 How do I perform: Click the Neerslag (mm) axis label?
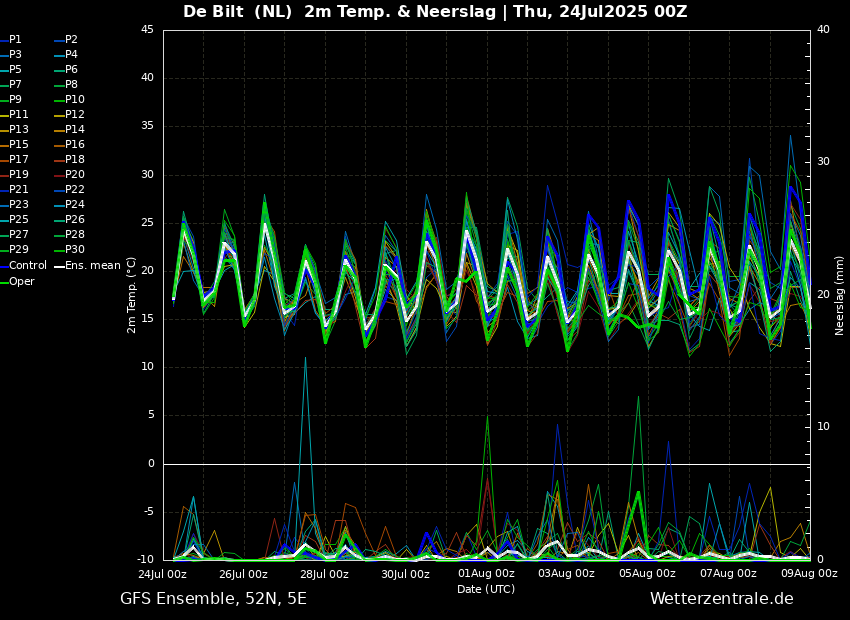(x=840, y=295)
